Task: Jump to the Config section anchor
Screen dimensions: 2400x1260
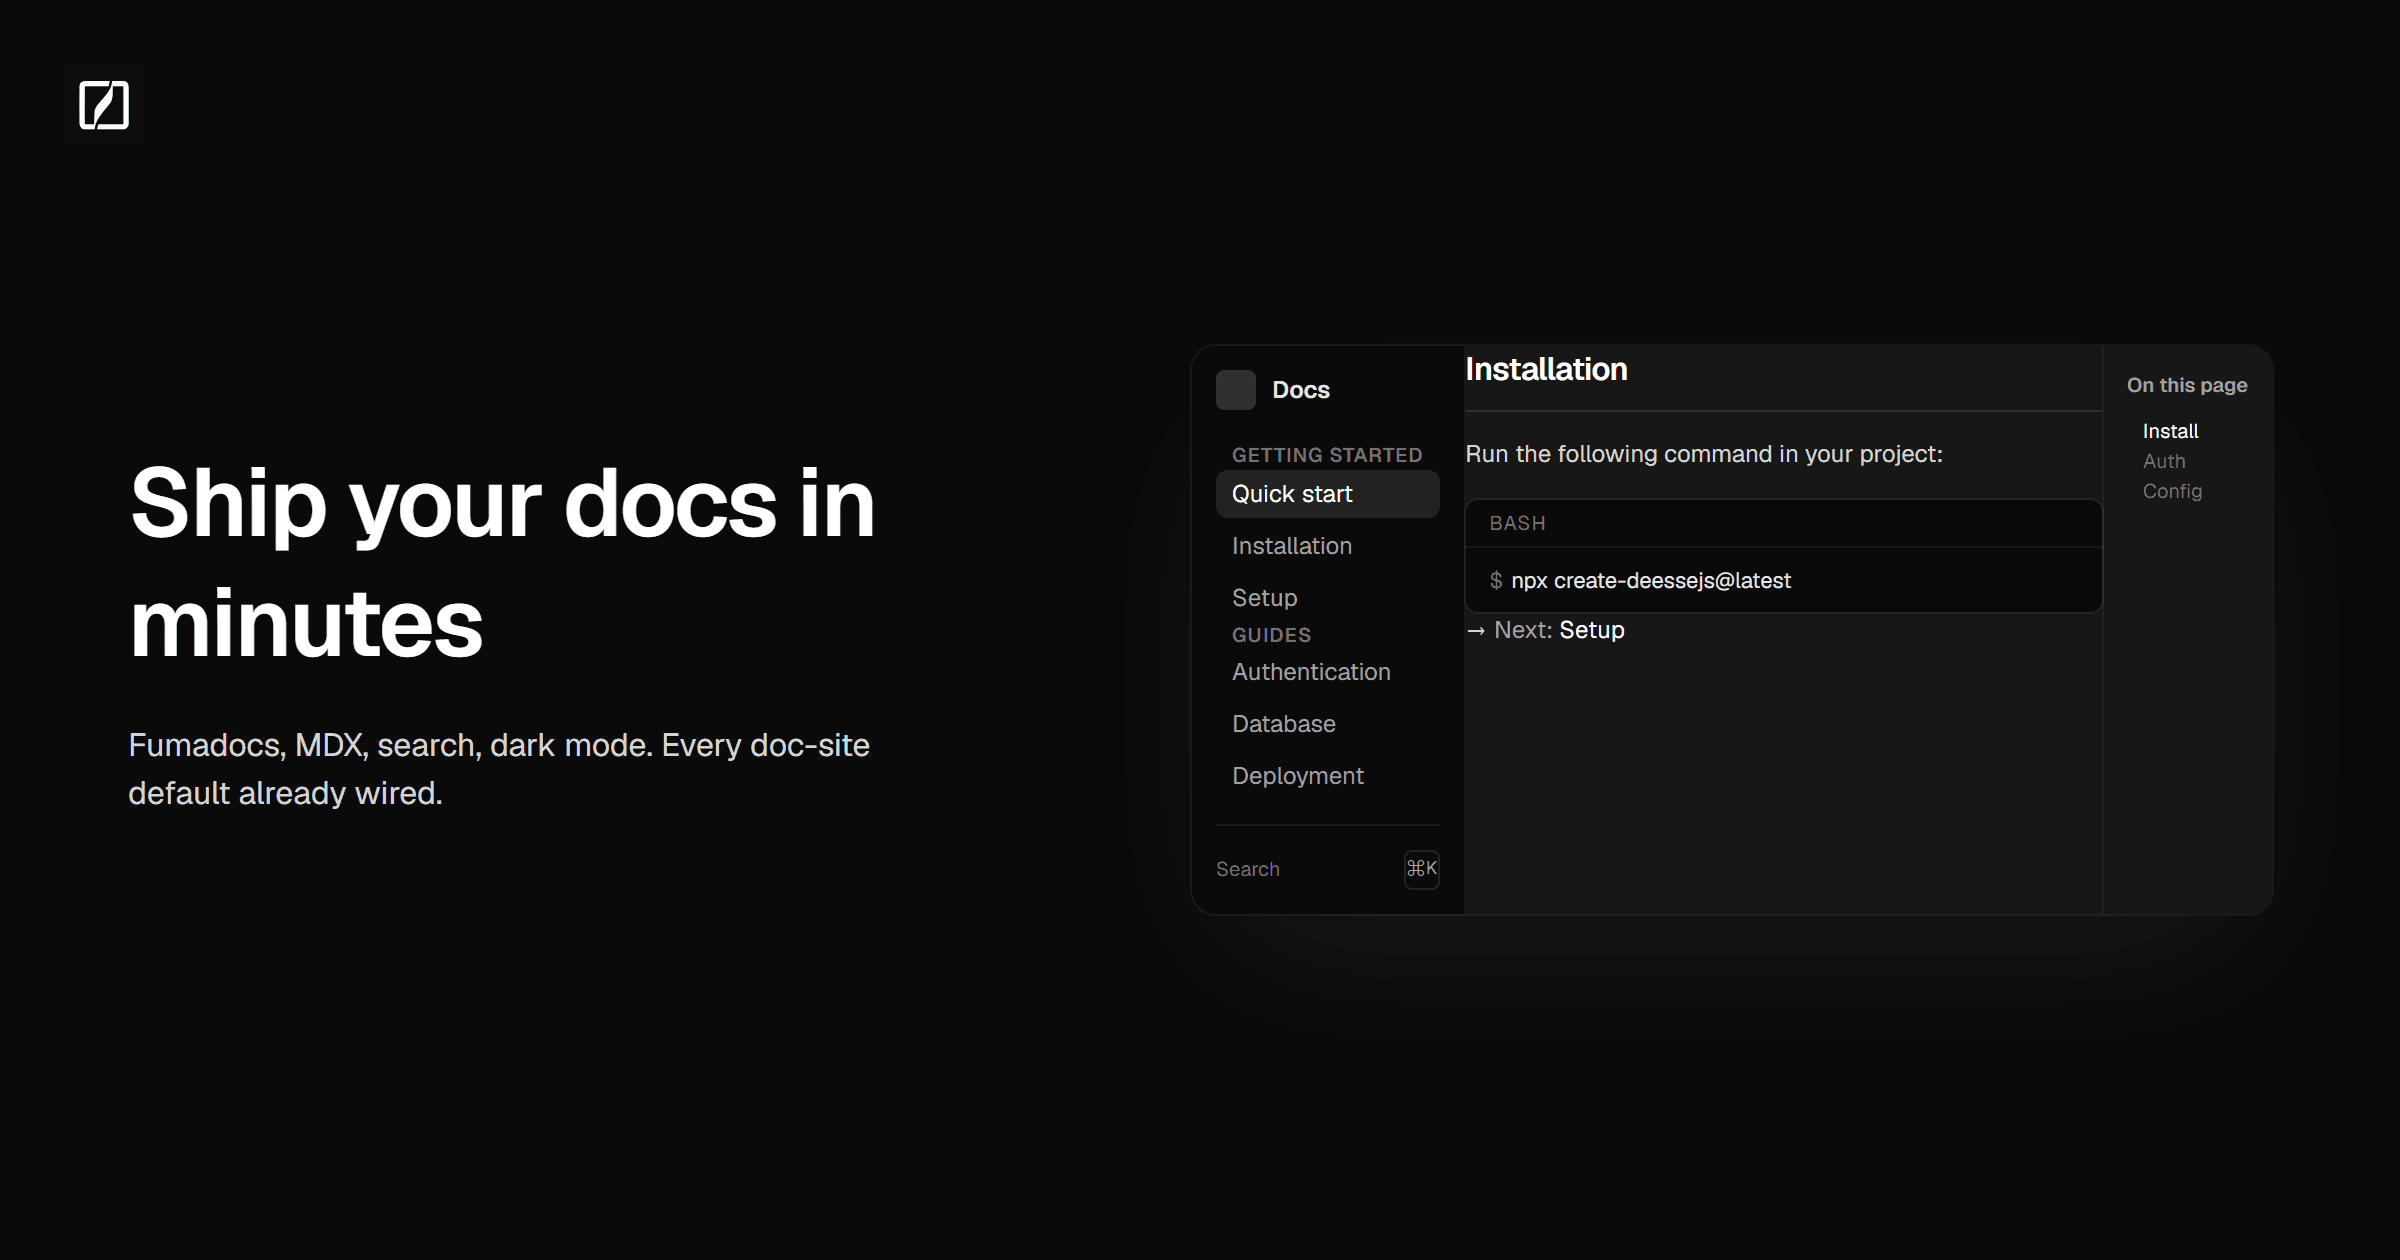Action: point(2172,491)
